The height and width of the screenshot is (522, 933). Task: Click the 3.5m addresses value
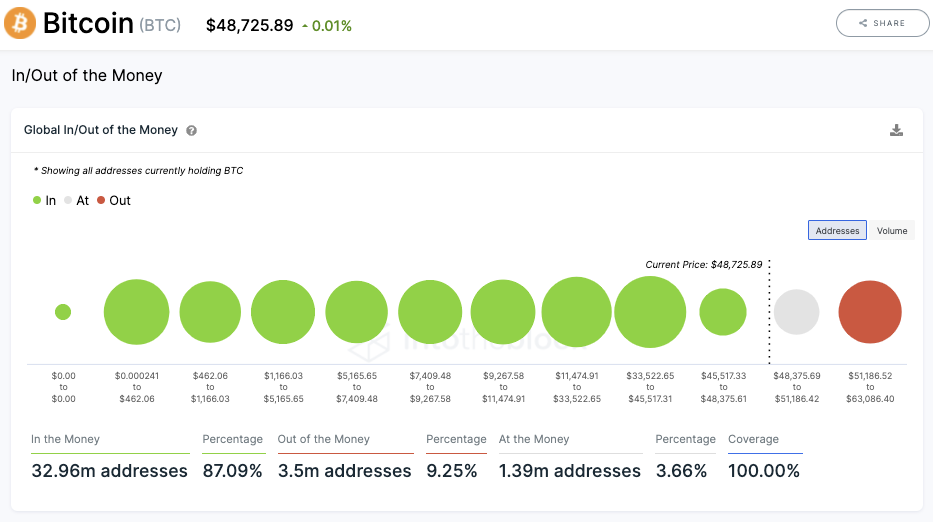point(345,471)
